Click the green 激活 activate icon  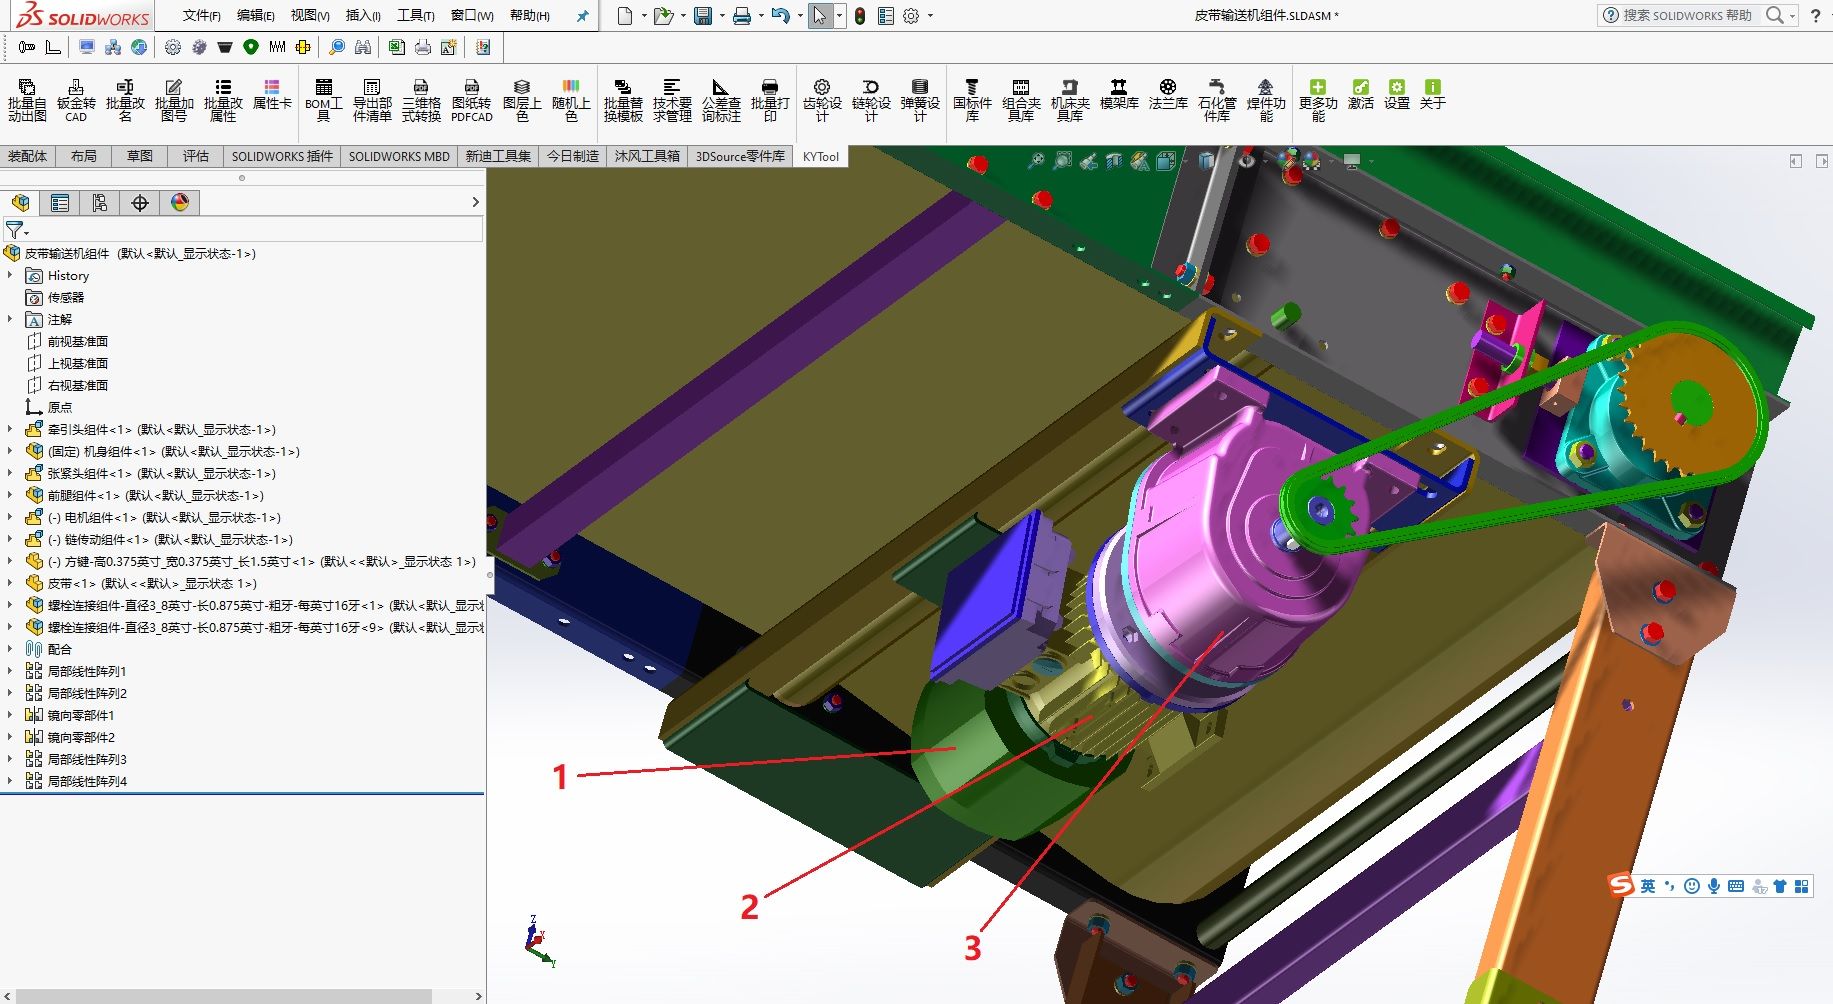(1361, 94)
